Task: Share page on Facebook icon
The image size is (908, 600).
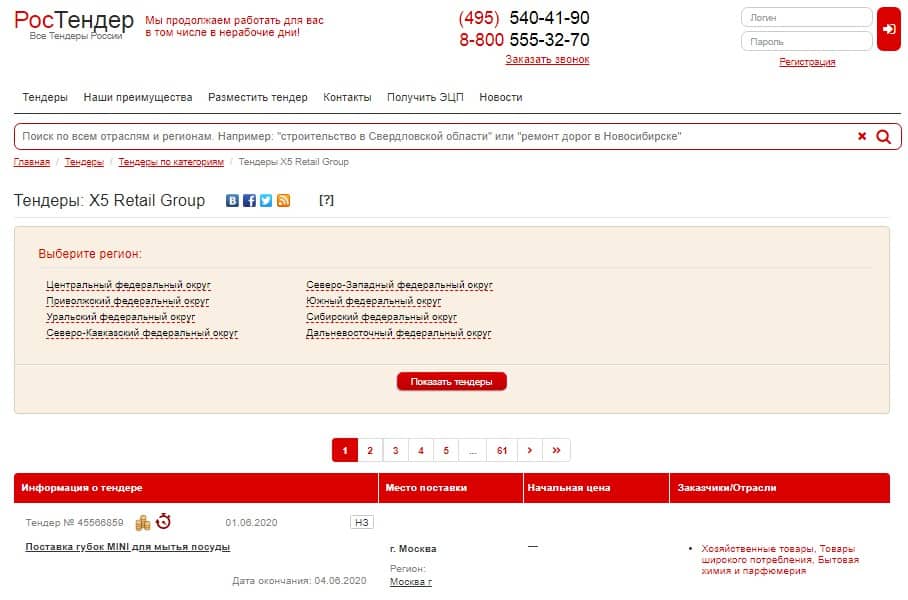Action: point(249,200)
